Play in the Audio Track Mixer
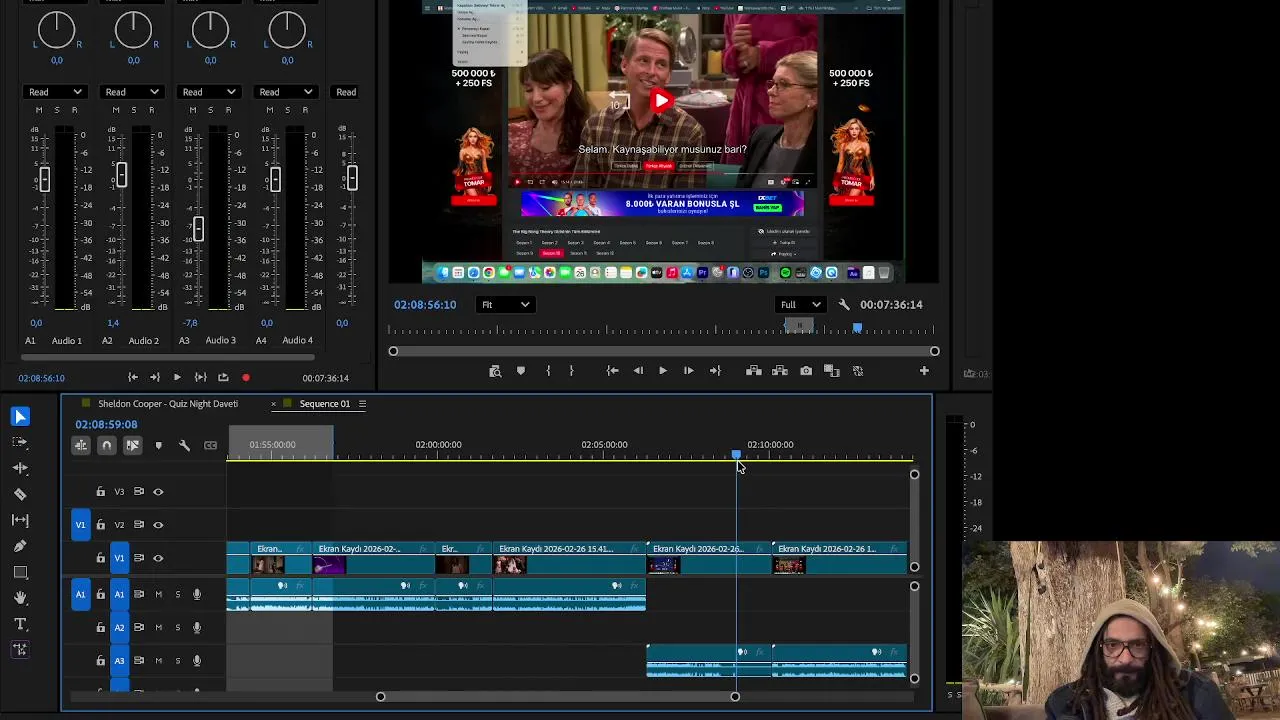Viewport: 1280px width, 720px height. point(177,378)
